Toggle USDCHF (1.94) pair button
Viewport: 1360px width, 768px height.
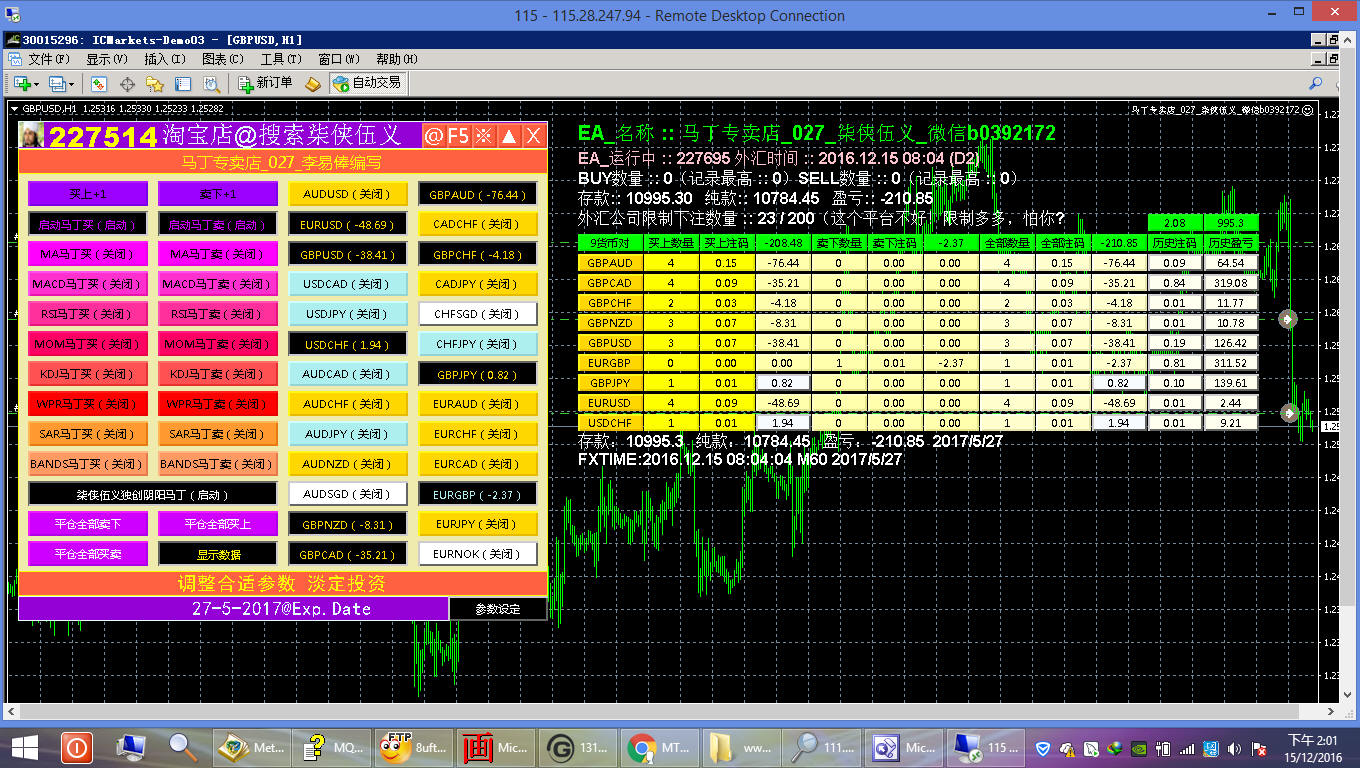pyautogui.click(x=347, y=344)
